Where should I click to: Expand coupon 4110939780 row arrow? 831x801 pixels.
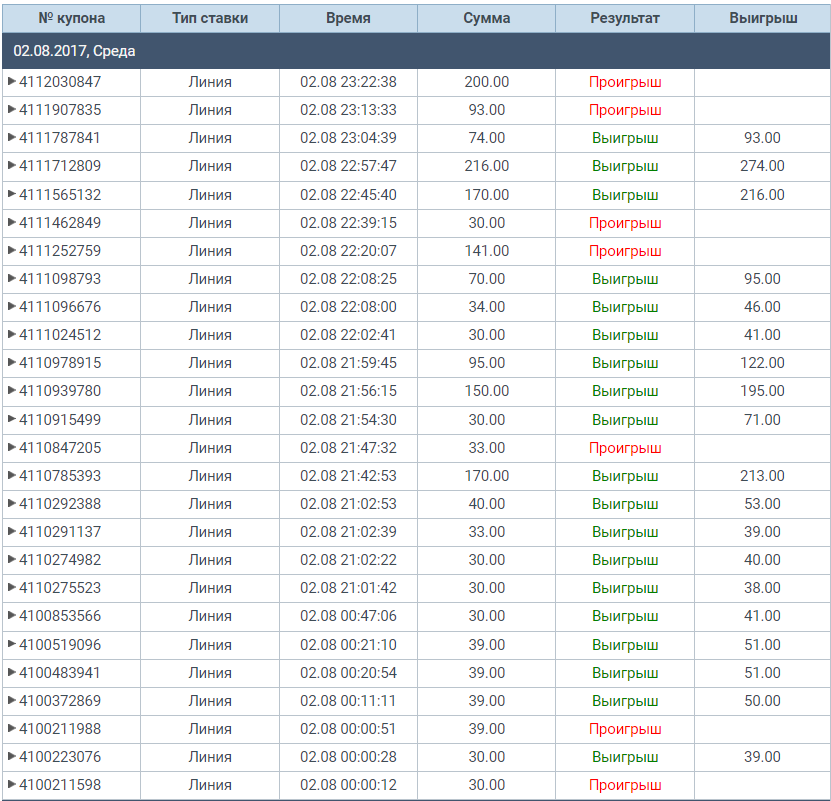(x=12, y=391)
